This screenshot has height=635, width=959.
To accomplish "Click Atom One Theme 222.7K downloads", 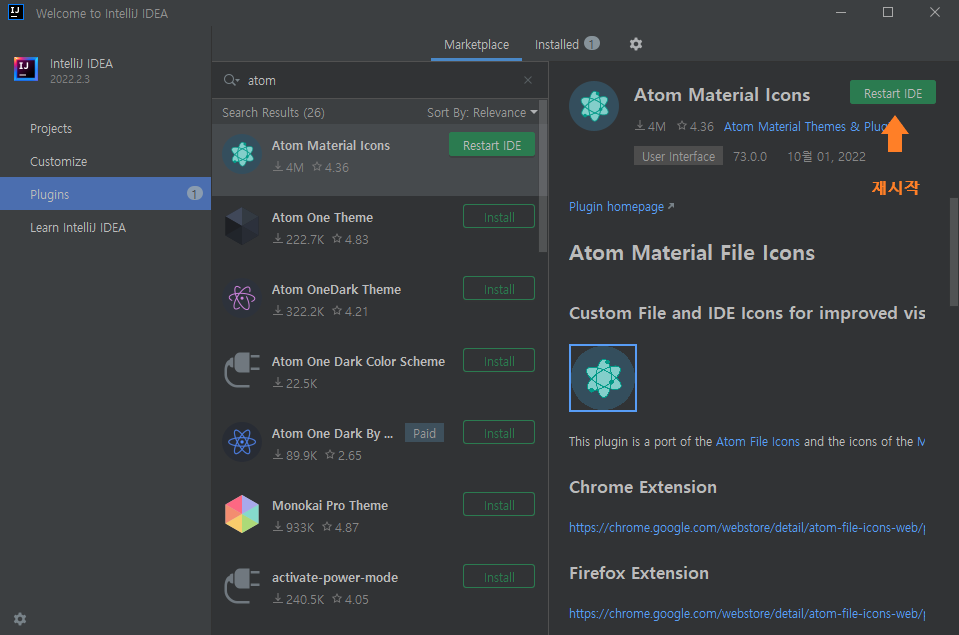I will 298,239.
